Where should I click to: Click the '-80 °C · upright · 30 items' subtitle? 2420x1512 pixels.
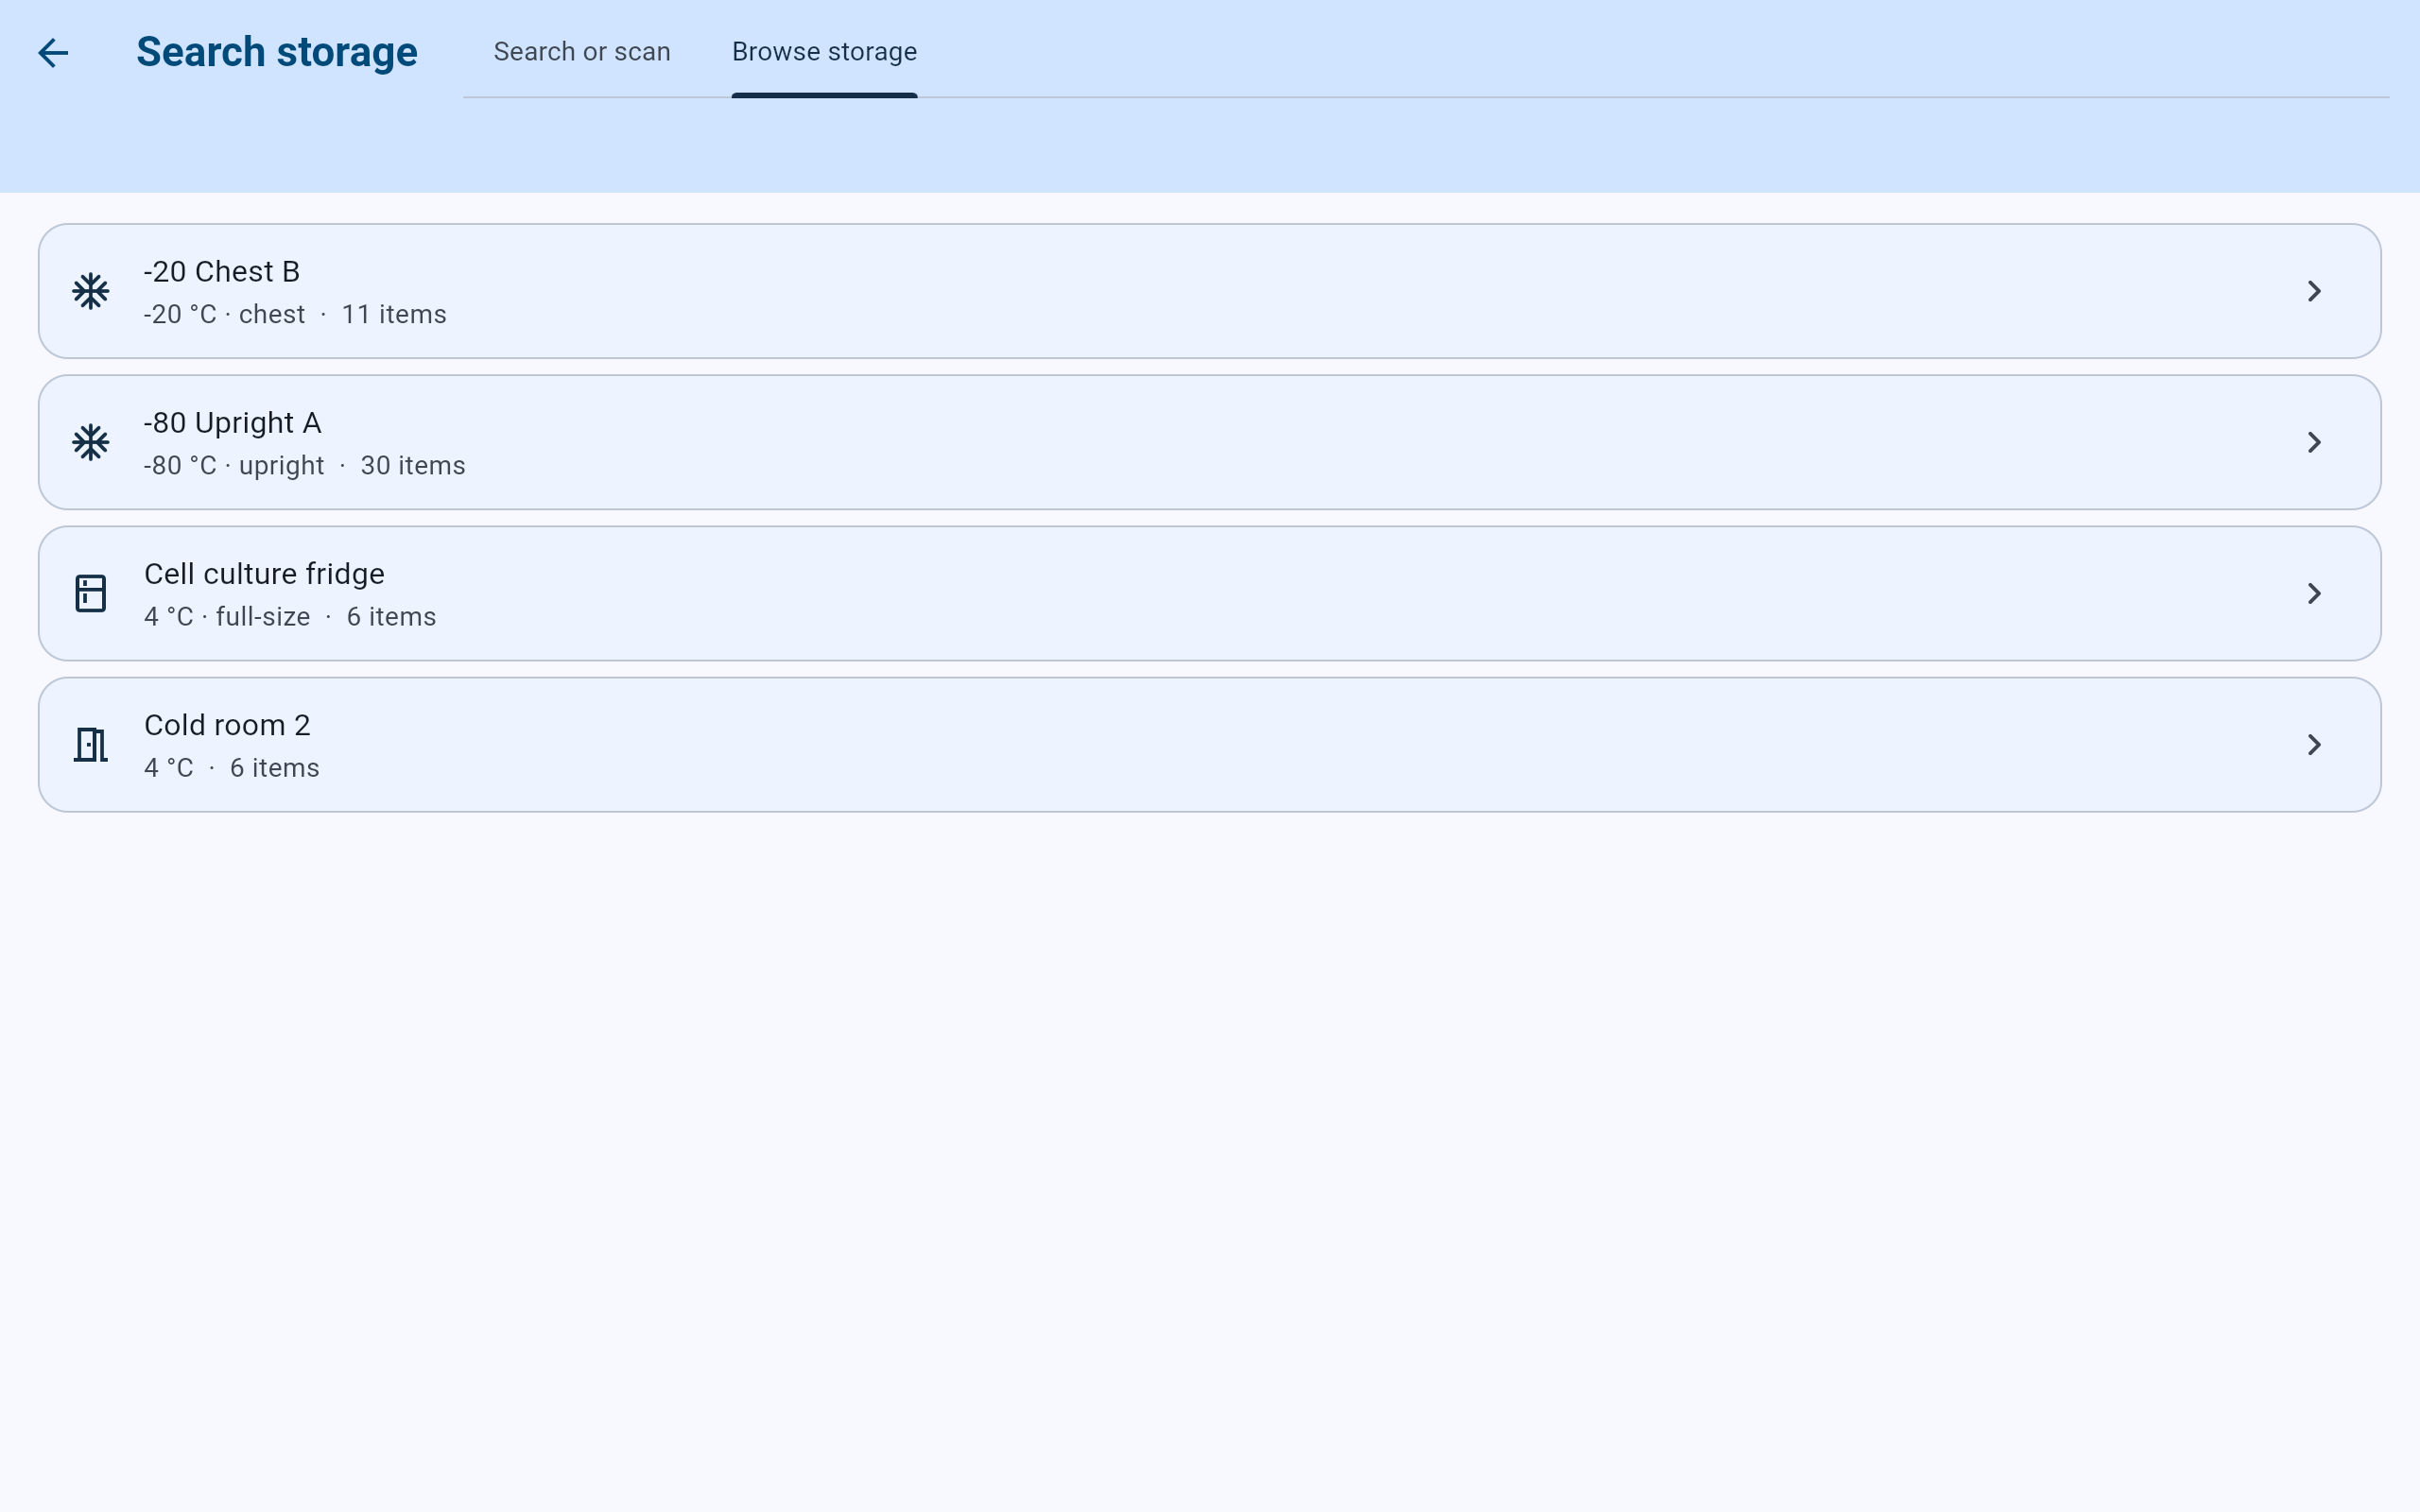[304, 465]
